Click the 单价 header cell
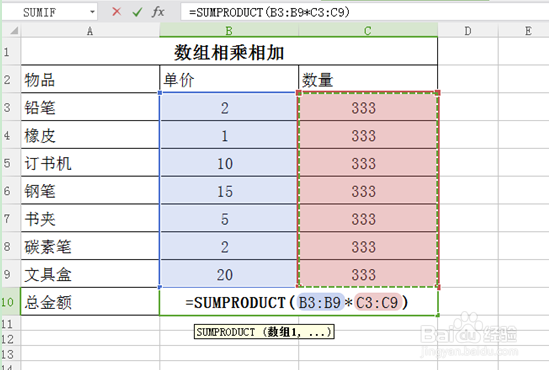The width and height of the screenshot is (549, 370). coord(229,79)
